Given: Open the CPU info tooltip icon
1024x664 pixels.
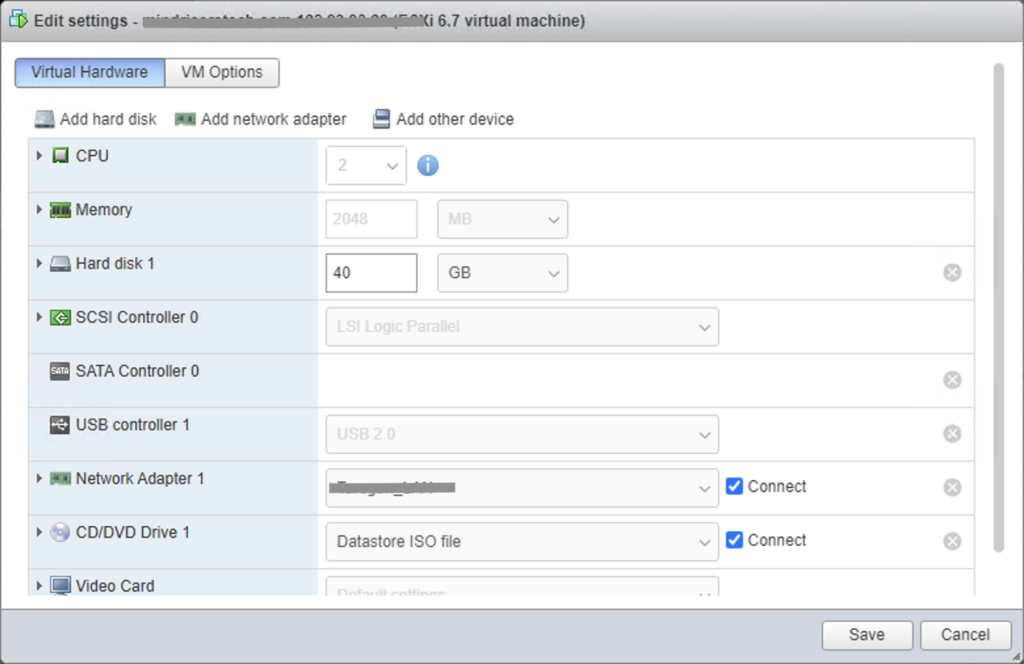Looking at the screenshot, I should pyautogui.click(x=428, y=165).
